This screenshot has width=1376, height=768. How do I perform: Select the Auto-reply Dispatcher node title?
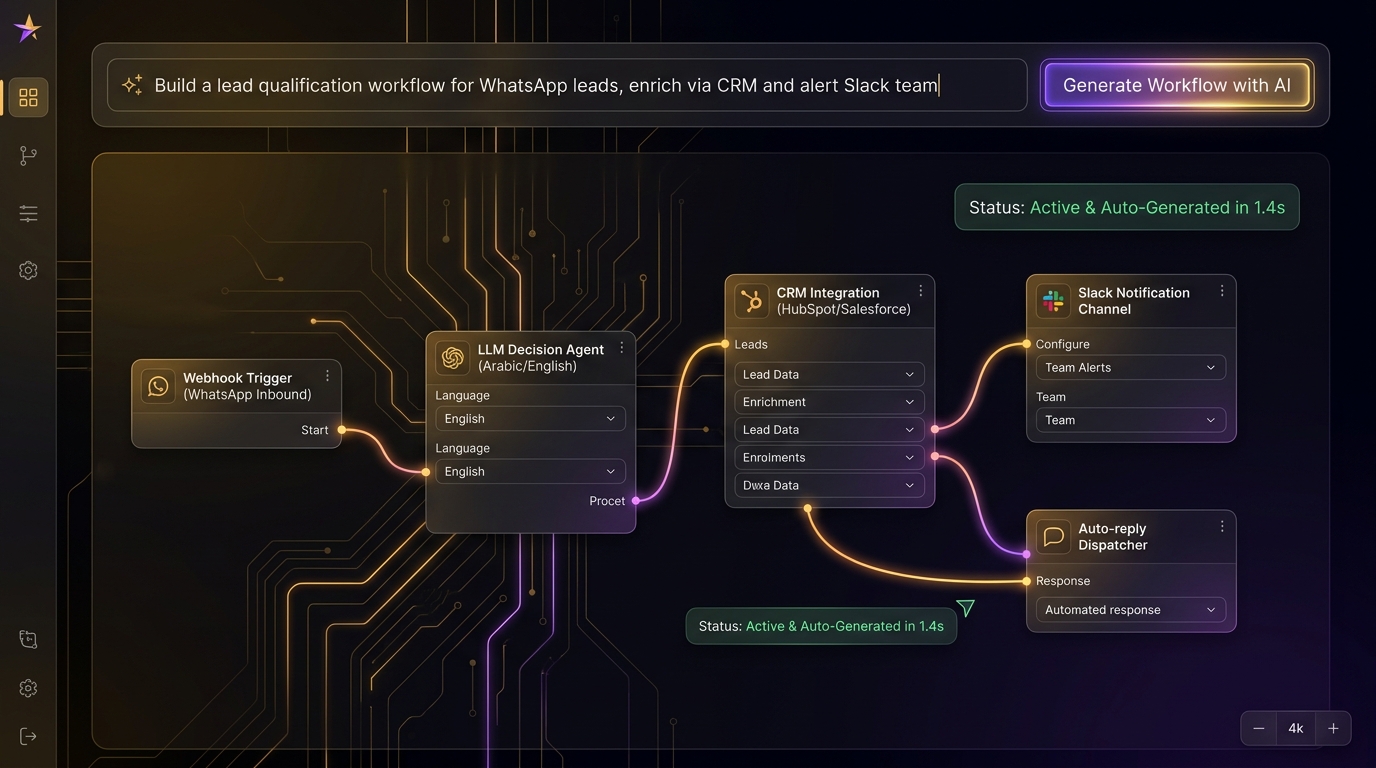(1112, 537)
